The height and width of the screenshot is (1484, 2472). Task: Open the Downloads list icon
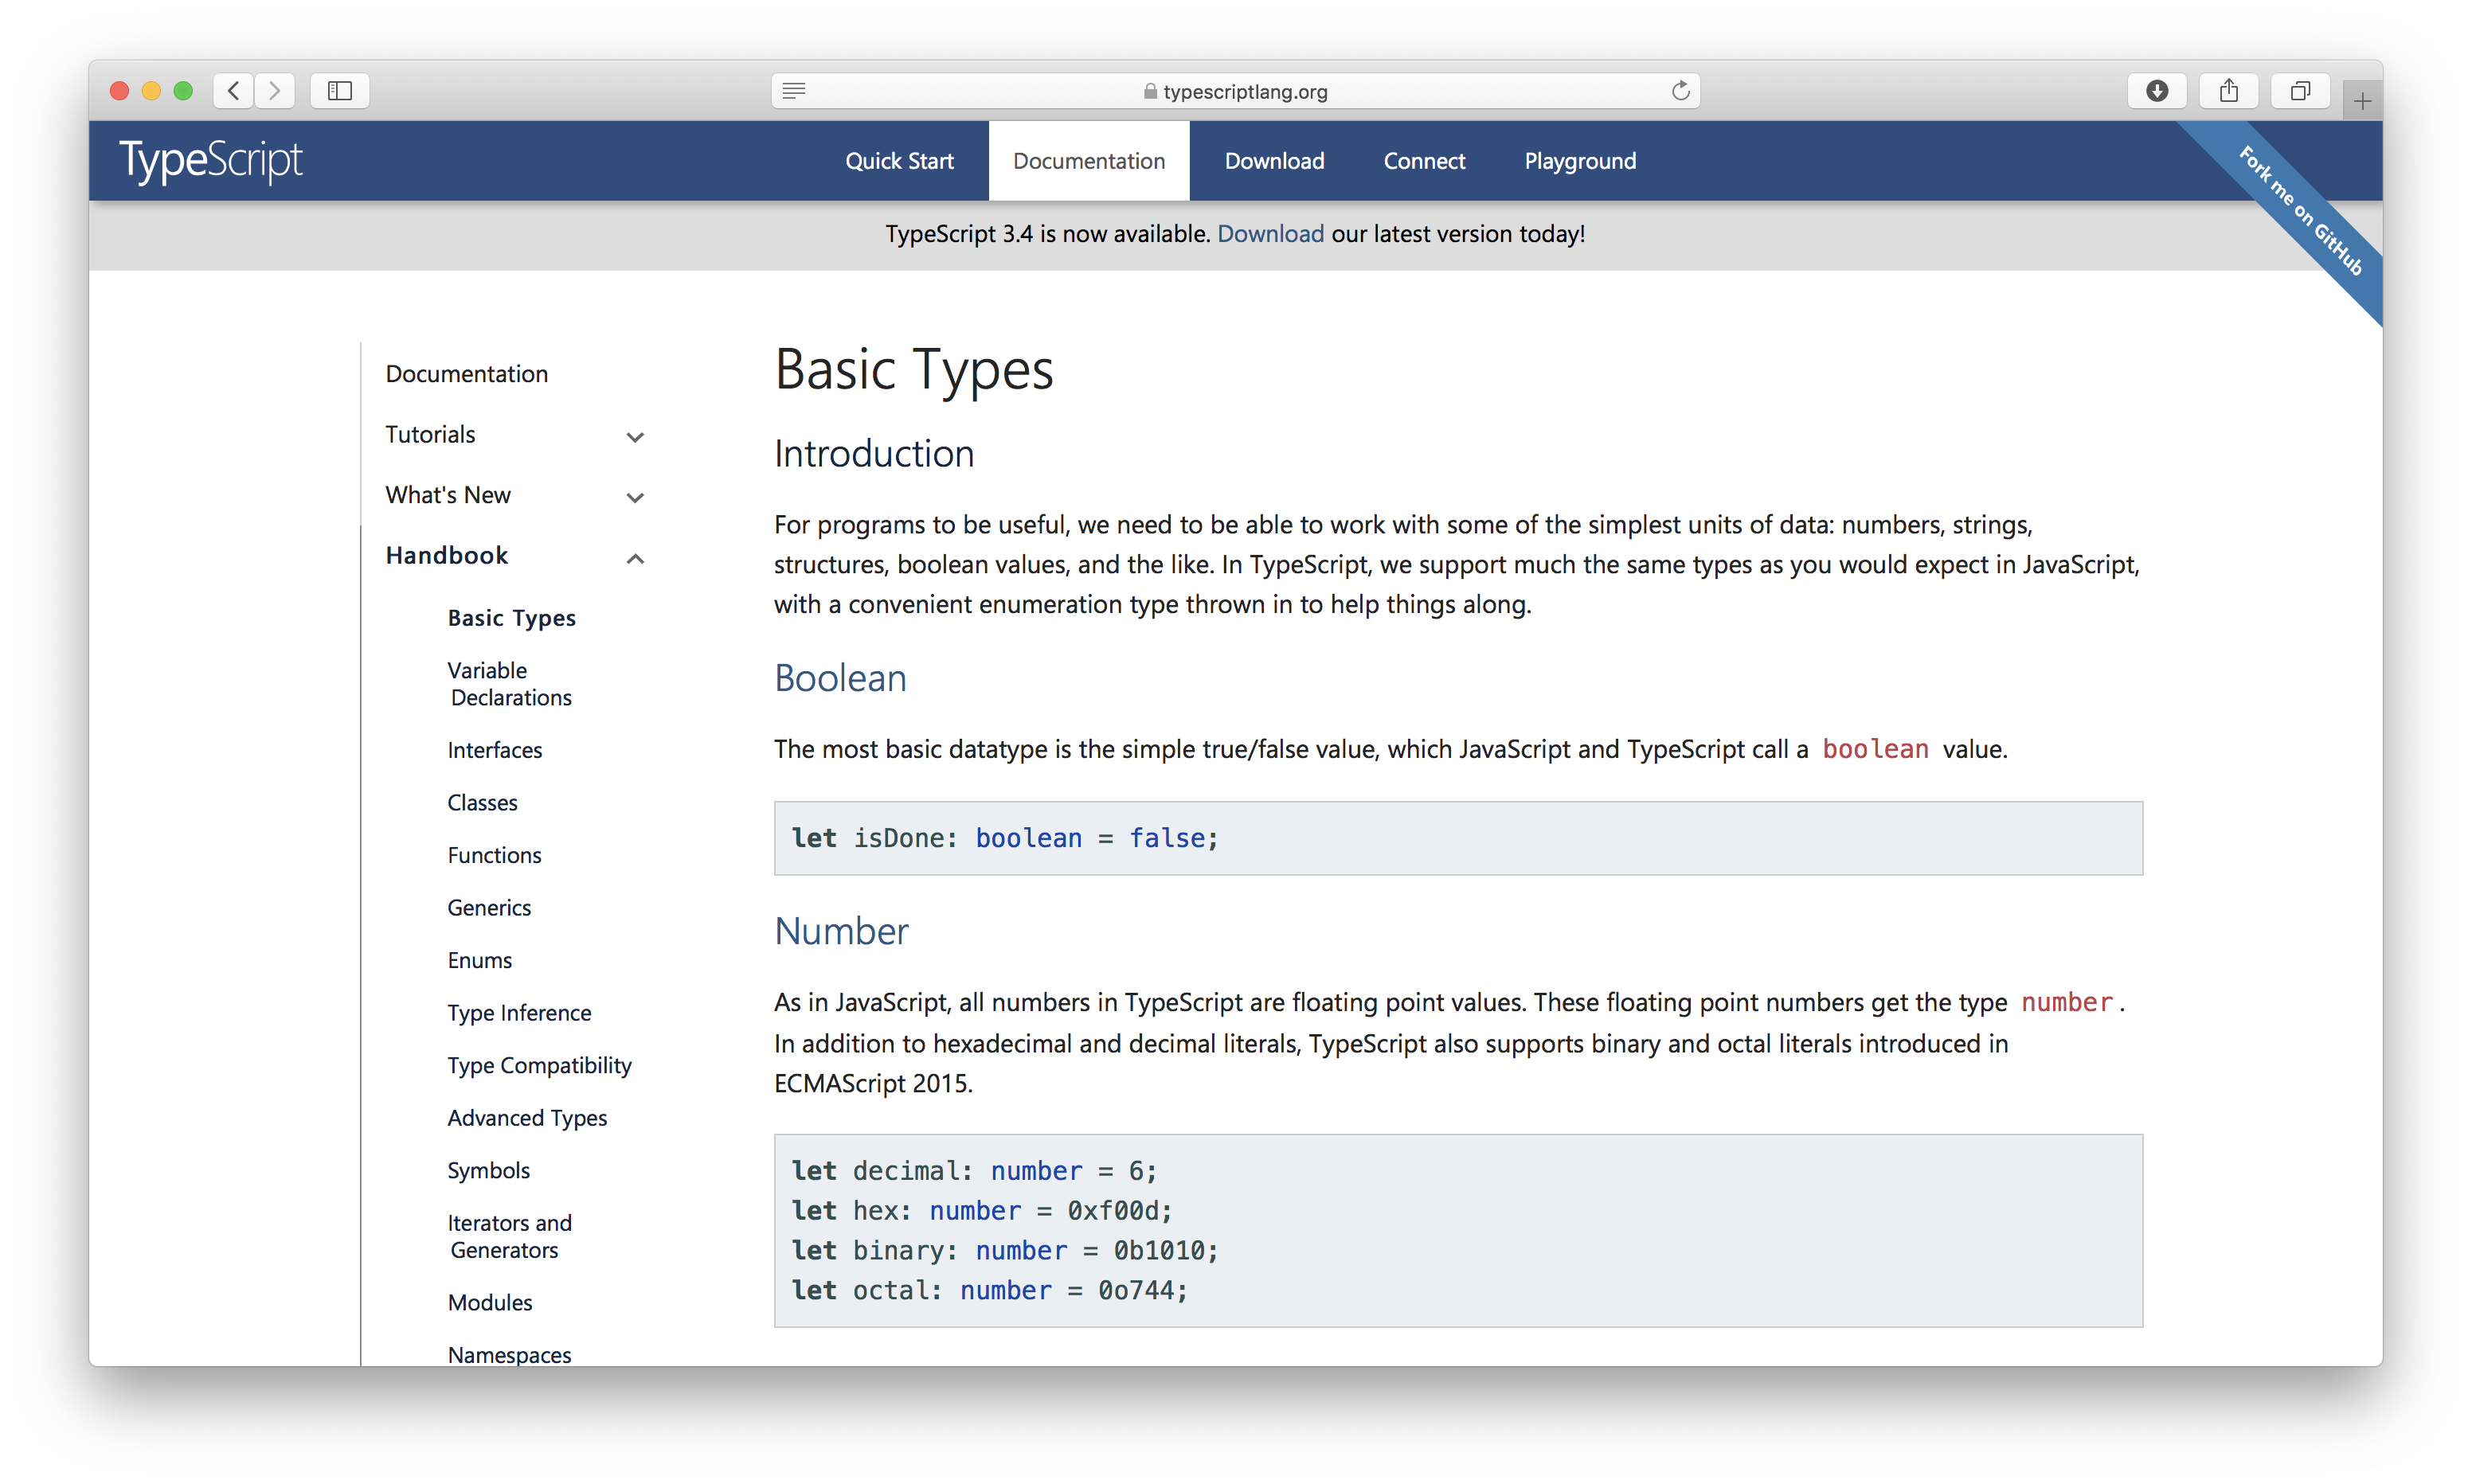2157,90
